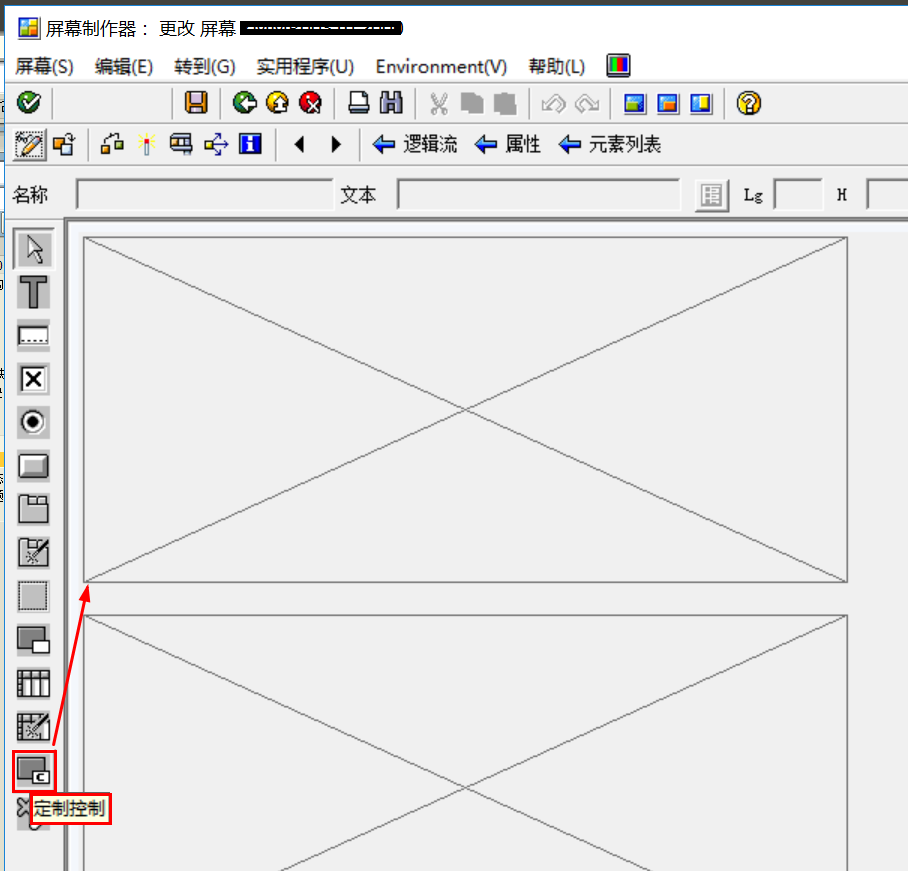Select the checkbox element tool
This screenshot has width=908, height=871.
point(34,379)
